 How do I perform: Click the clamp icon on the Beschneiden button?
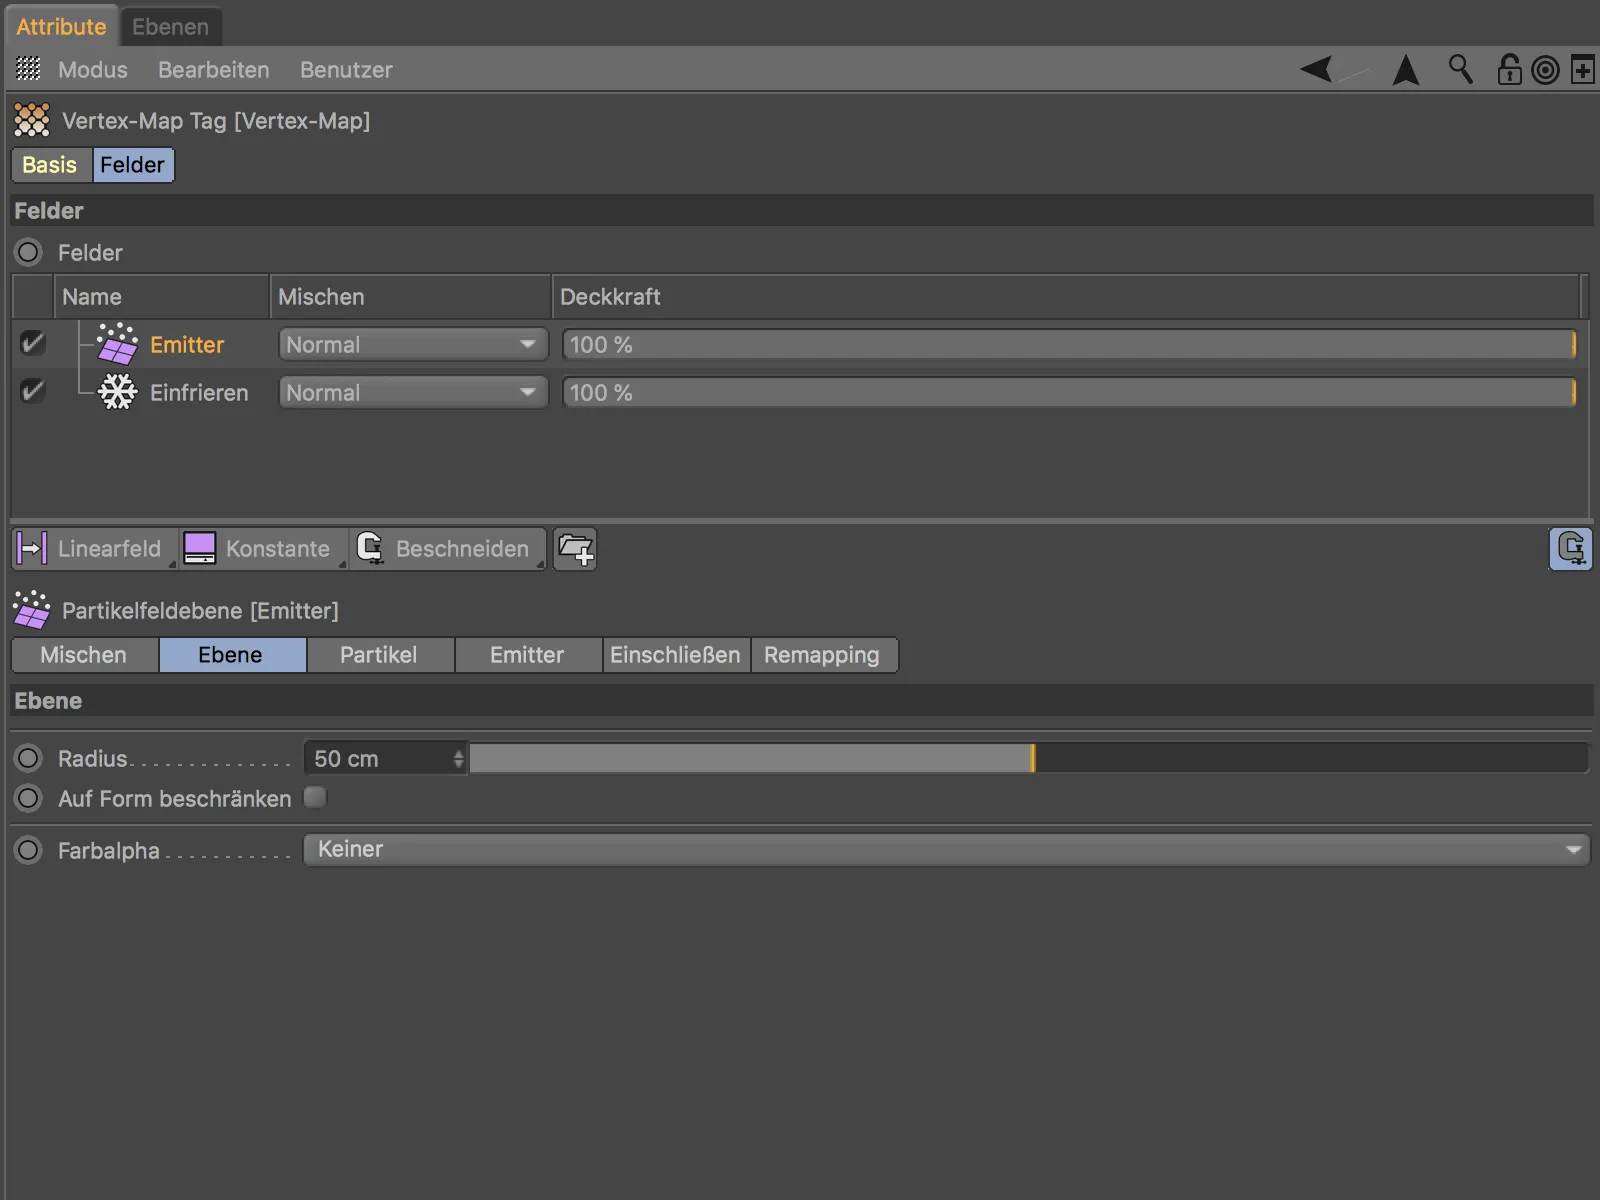[x=371, y=548]
